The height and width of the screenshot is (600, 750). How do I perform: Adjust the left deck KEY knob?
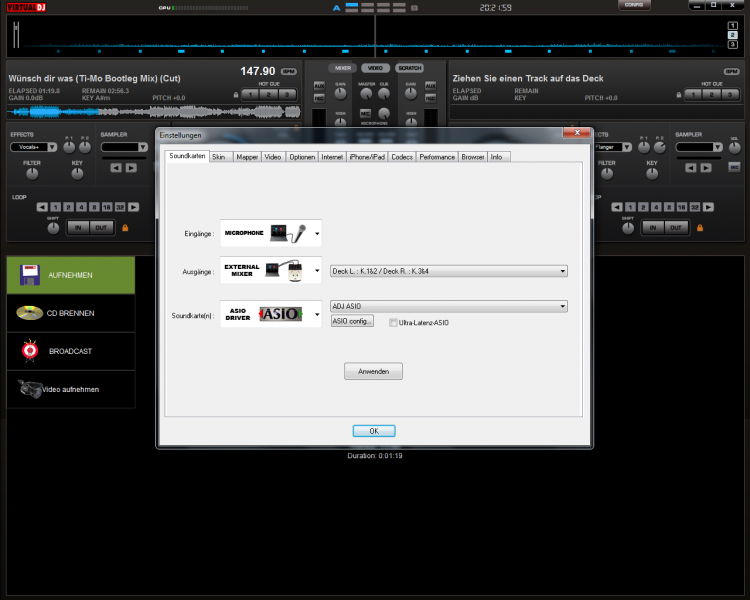(77, 174)
